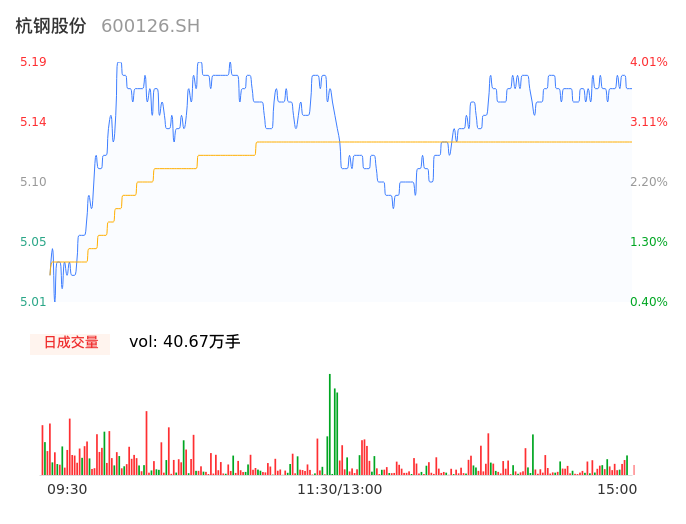Image resolution: width=686 pixels, height=524 pixels.
Task: Click the 5.19 top price axis label
Action: (x=33, y=62)
